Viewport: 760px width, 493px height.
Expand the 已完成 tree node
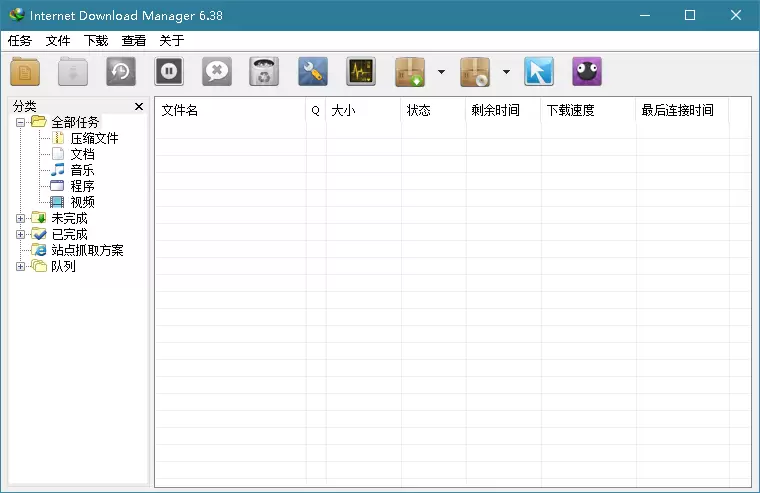[x=20, y=234]
